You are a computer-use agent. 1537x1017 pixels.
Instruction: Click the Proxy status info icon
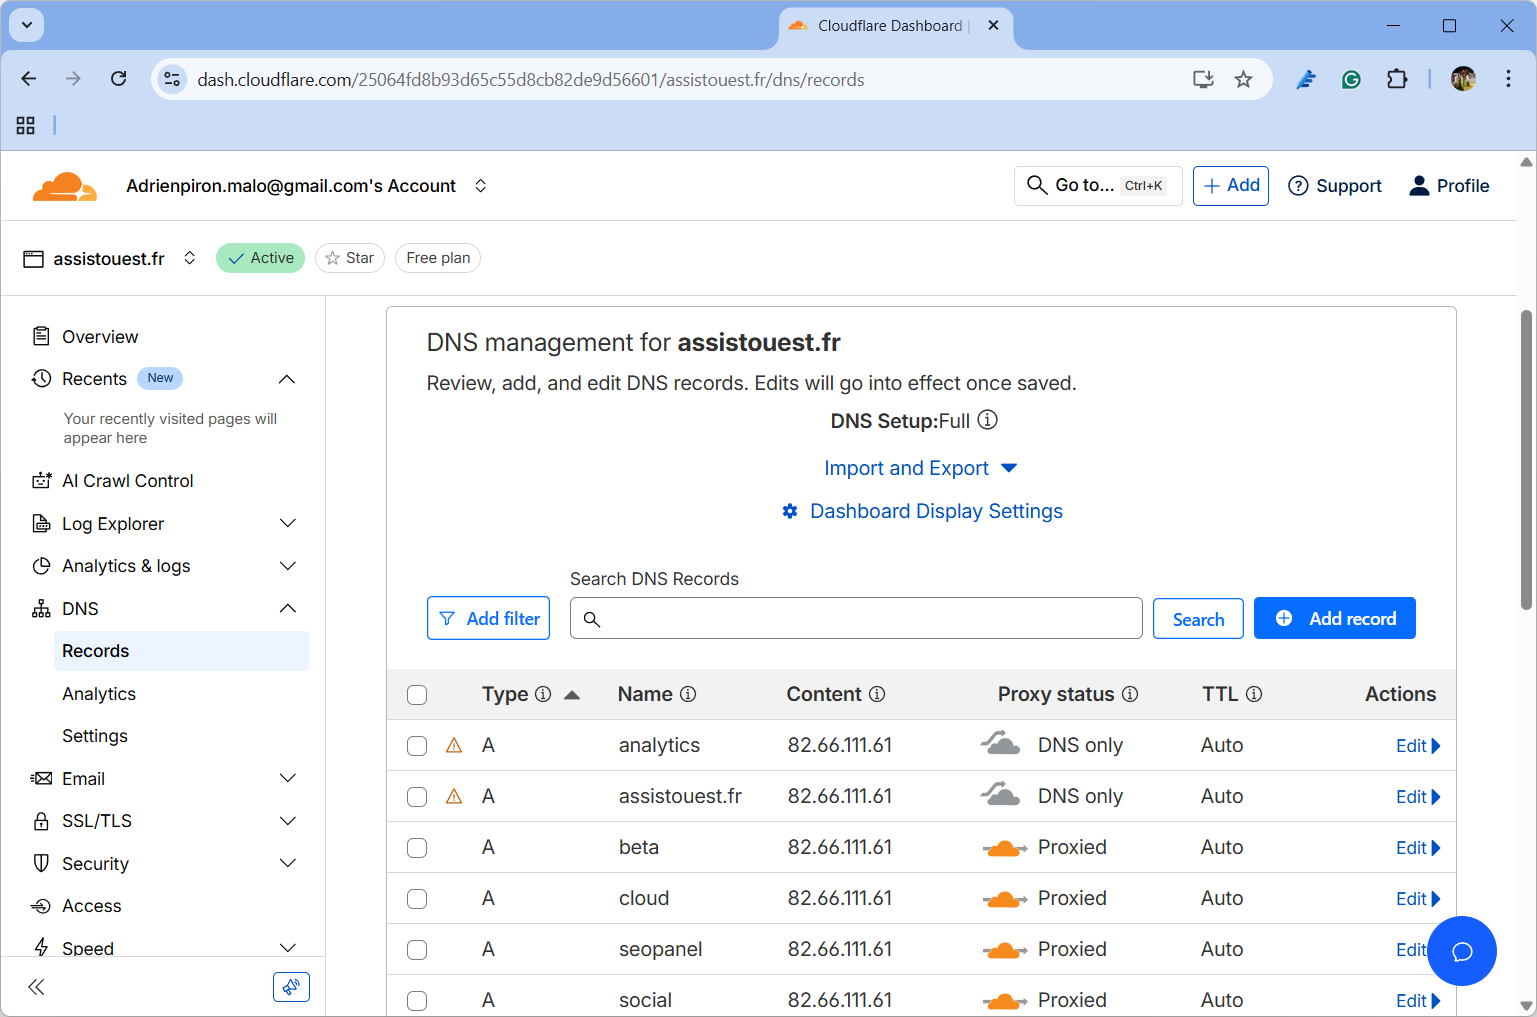(x=1130, y=694)
